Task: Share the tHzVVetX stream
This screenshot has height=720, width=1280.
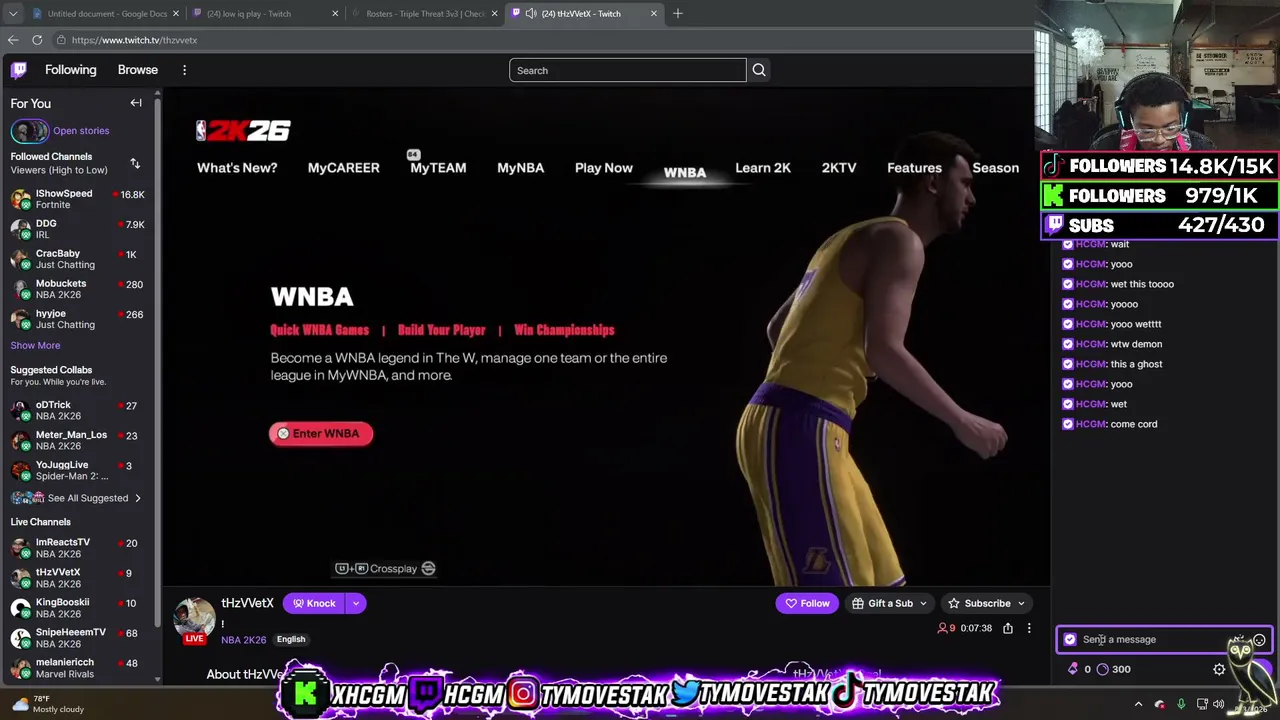Action: tap(1008, 628)
